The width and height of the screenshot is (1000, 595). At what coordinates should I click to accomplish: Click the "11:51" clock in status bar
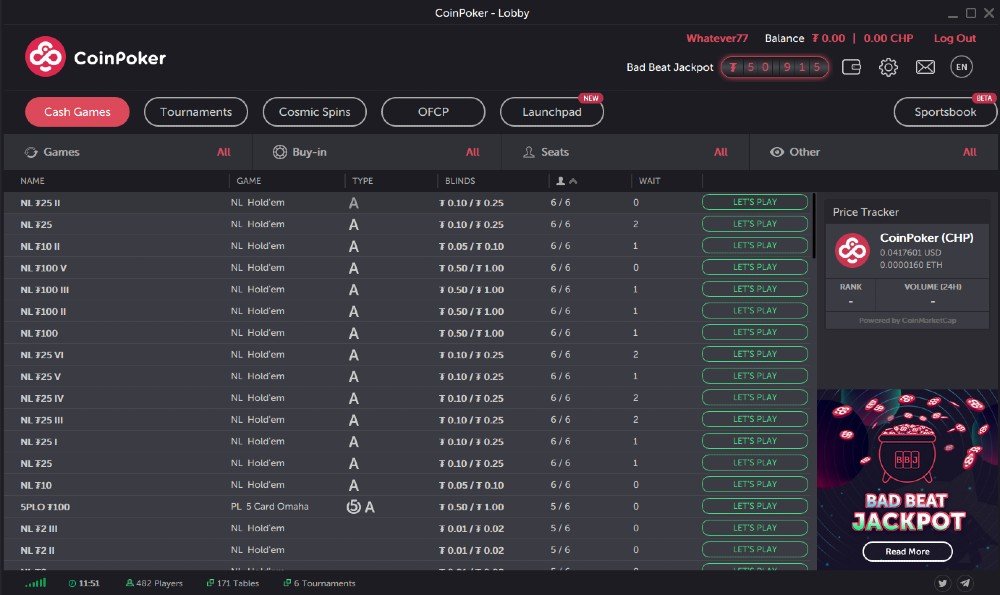tap(84, 583)
